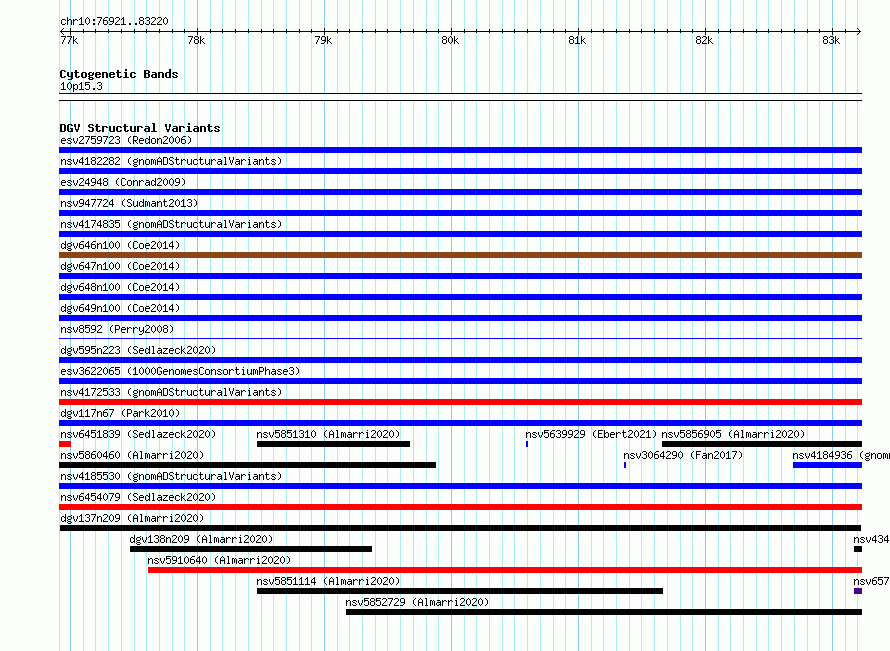Click the nsv947724 (Sudmant2013) label
This screenshot has height=651, width=890.
click(x=129, y=203)
